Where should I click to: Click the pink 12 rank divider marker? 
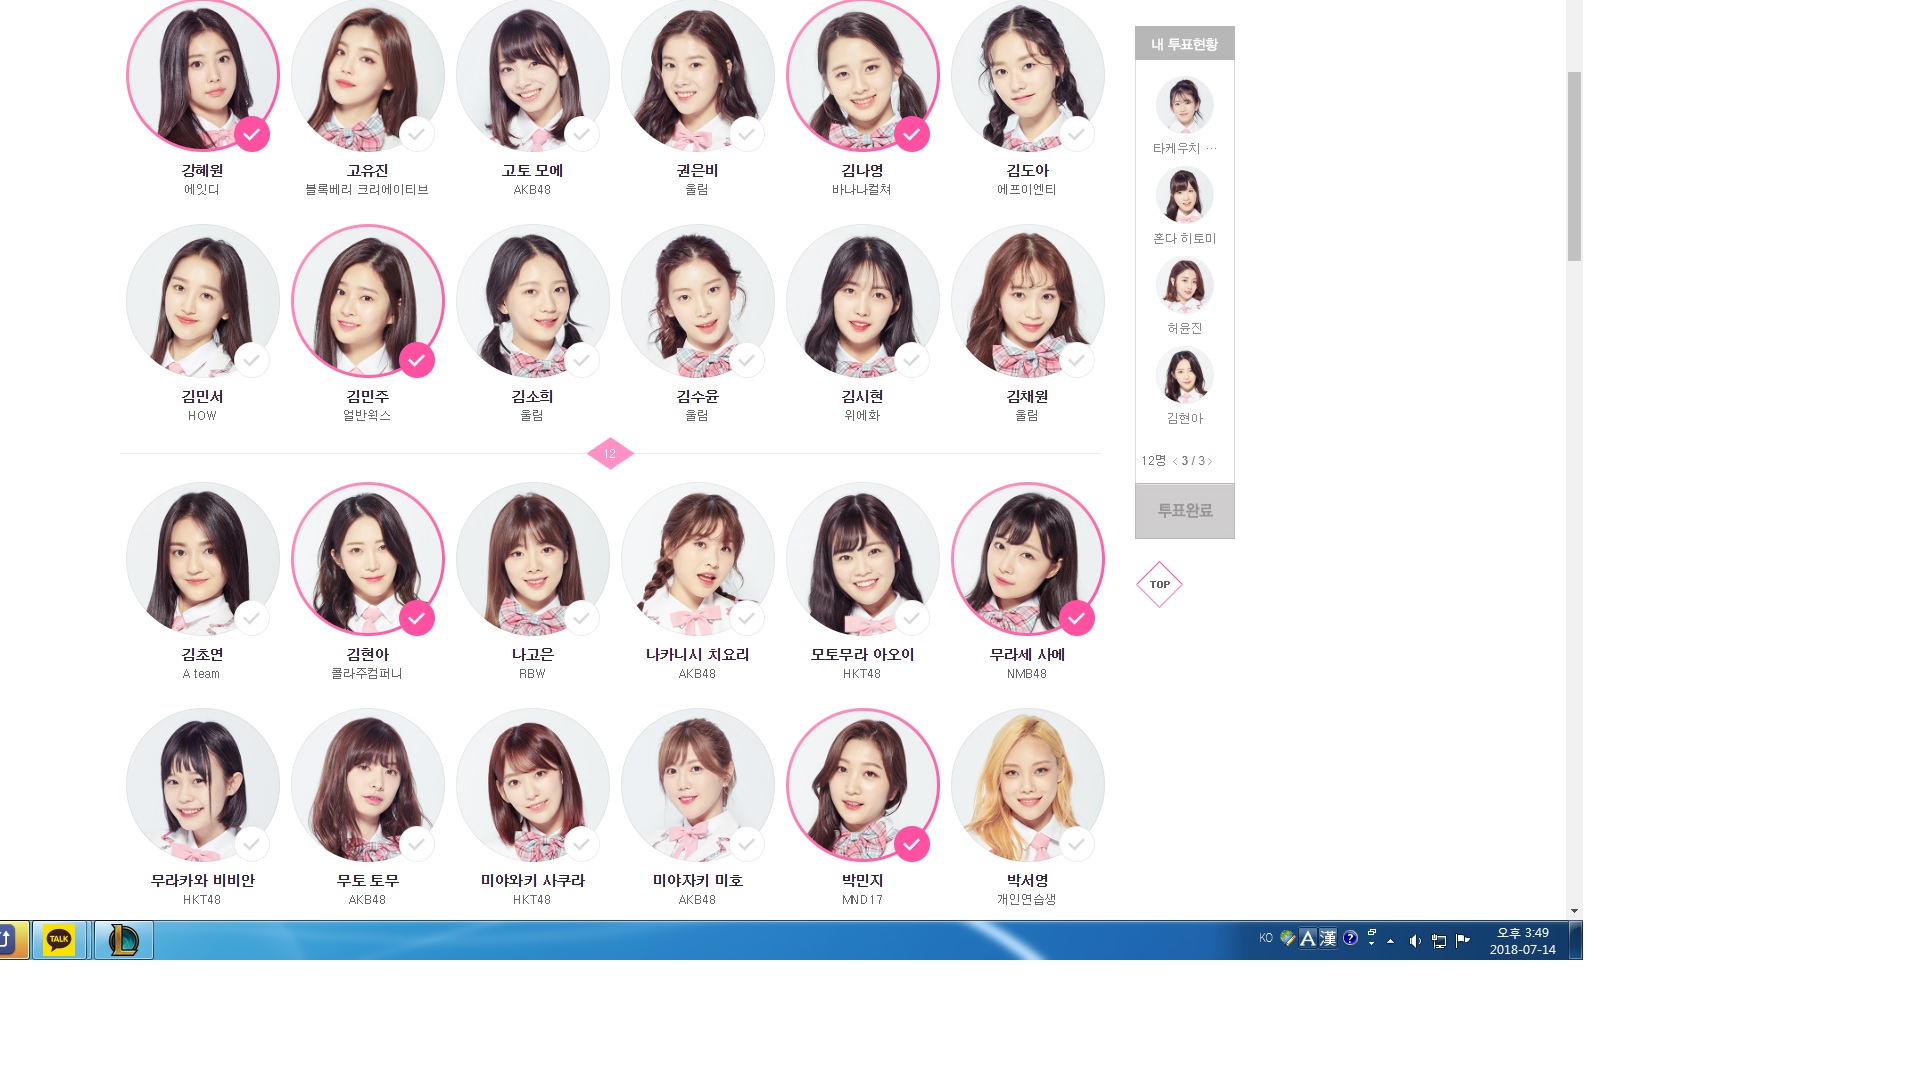(x=610, y=454)
